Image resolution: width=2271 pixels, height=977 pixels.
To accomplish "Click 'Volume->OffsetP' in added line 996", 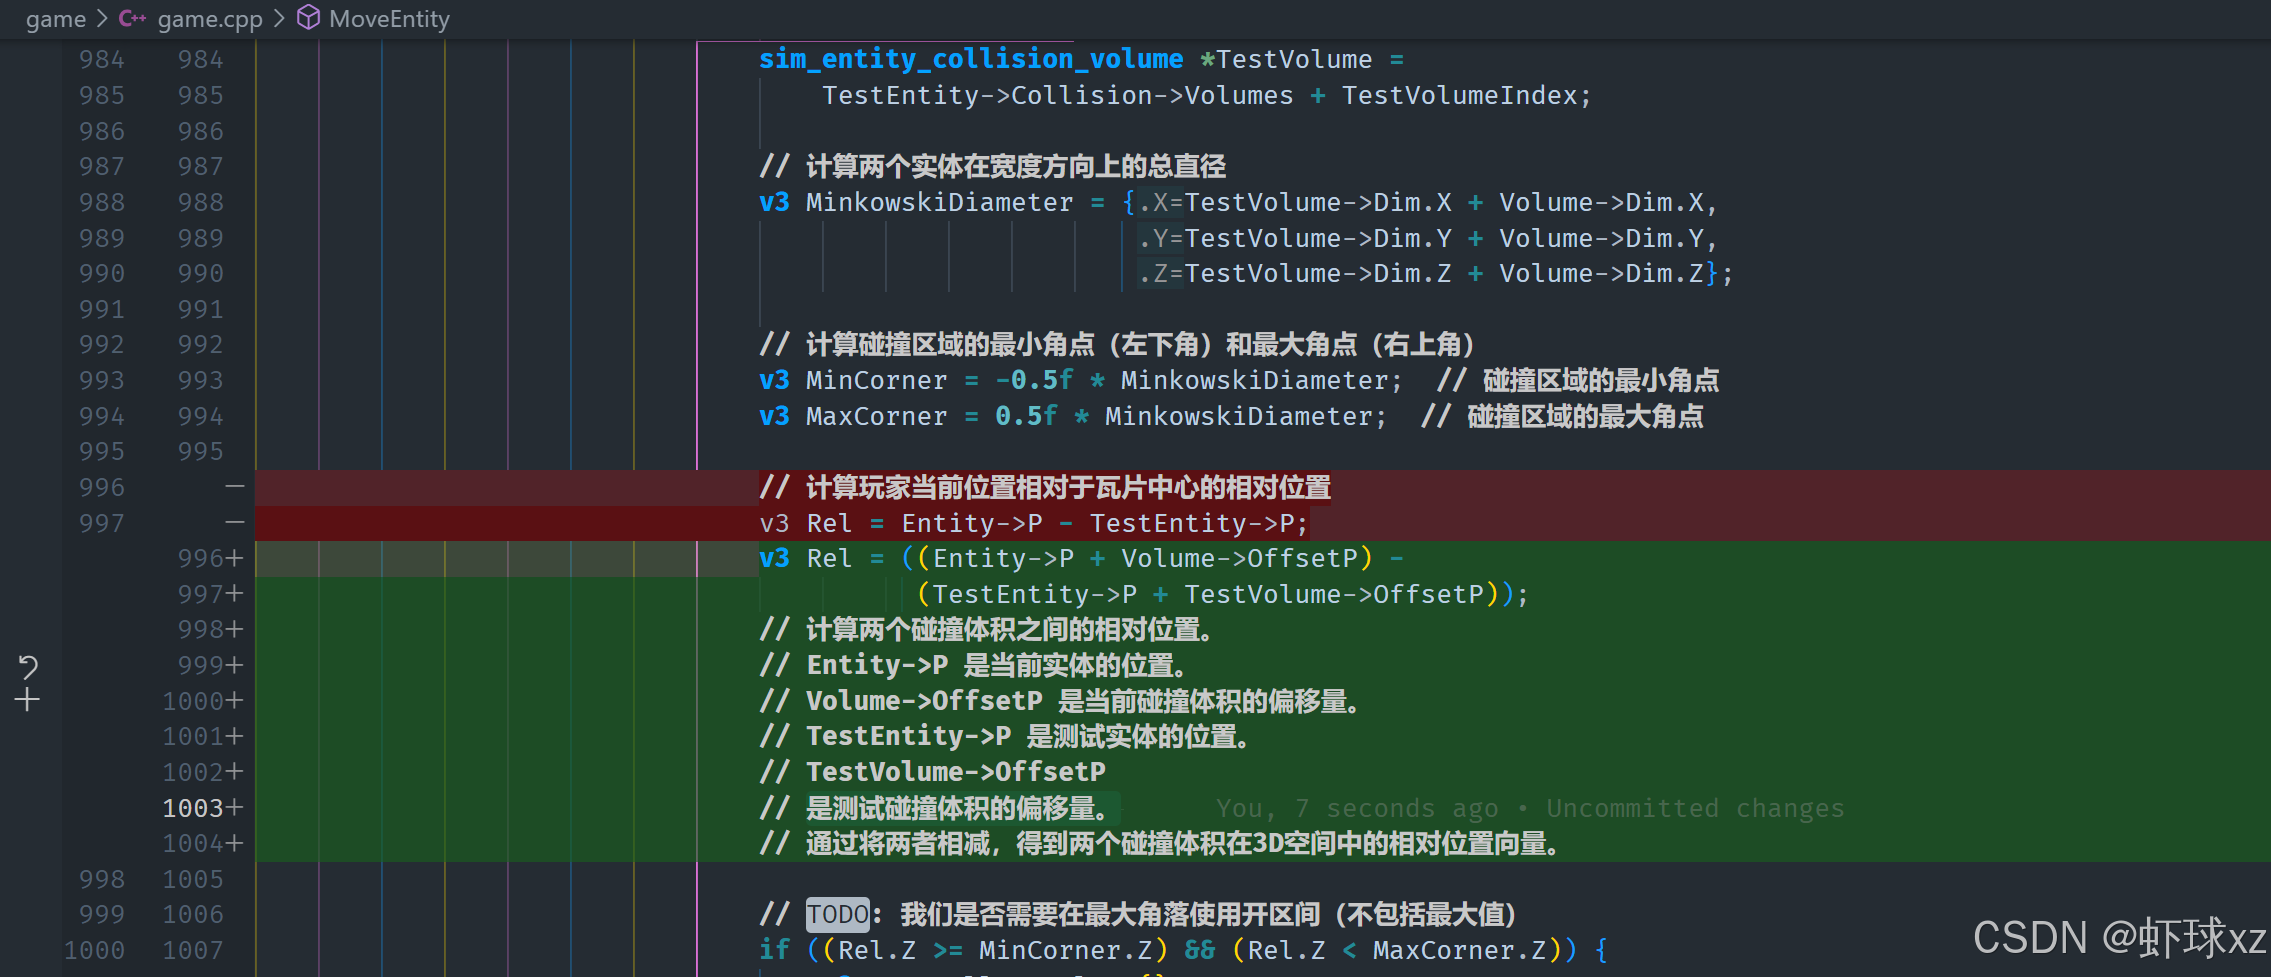I will pos(1239,558).
